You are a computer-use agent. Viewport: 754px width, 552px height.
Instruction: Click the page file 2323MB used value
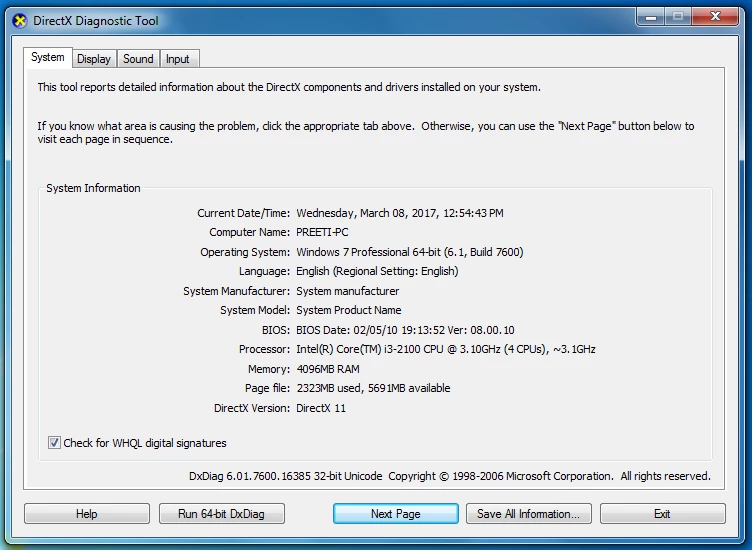pos(373,389)
